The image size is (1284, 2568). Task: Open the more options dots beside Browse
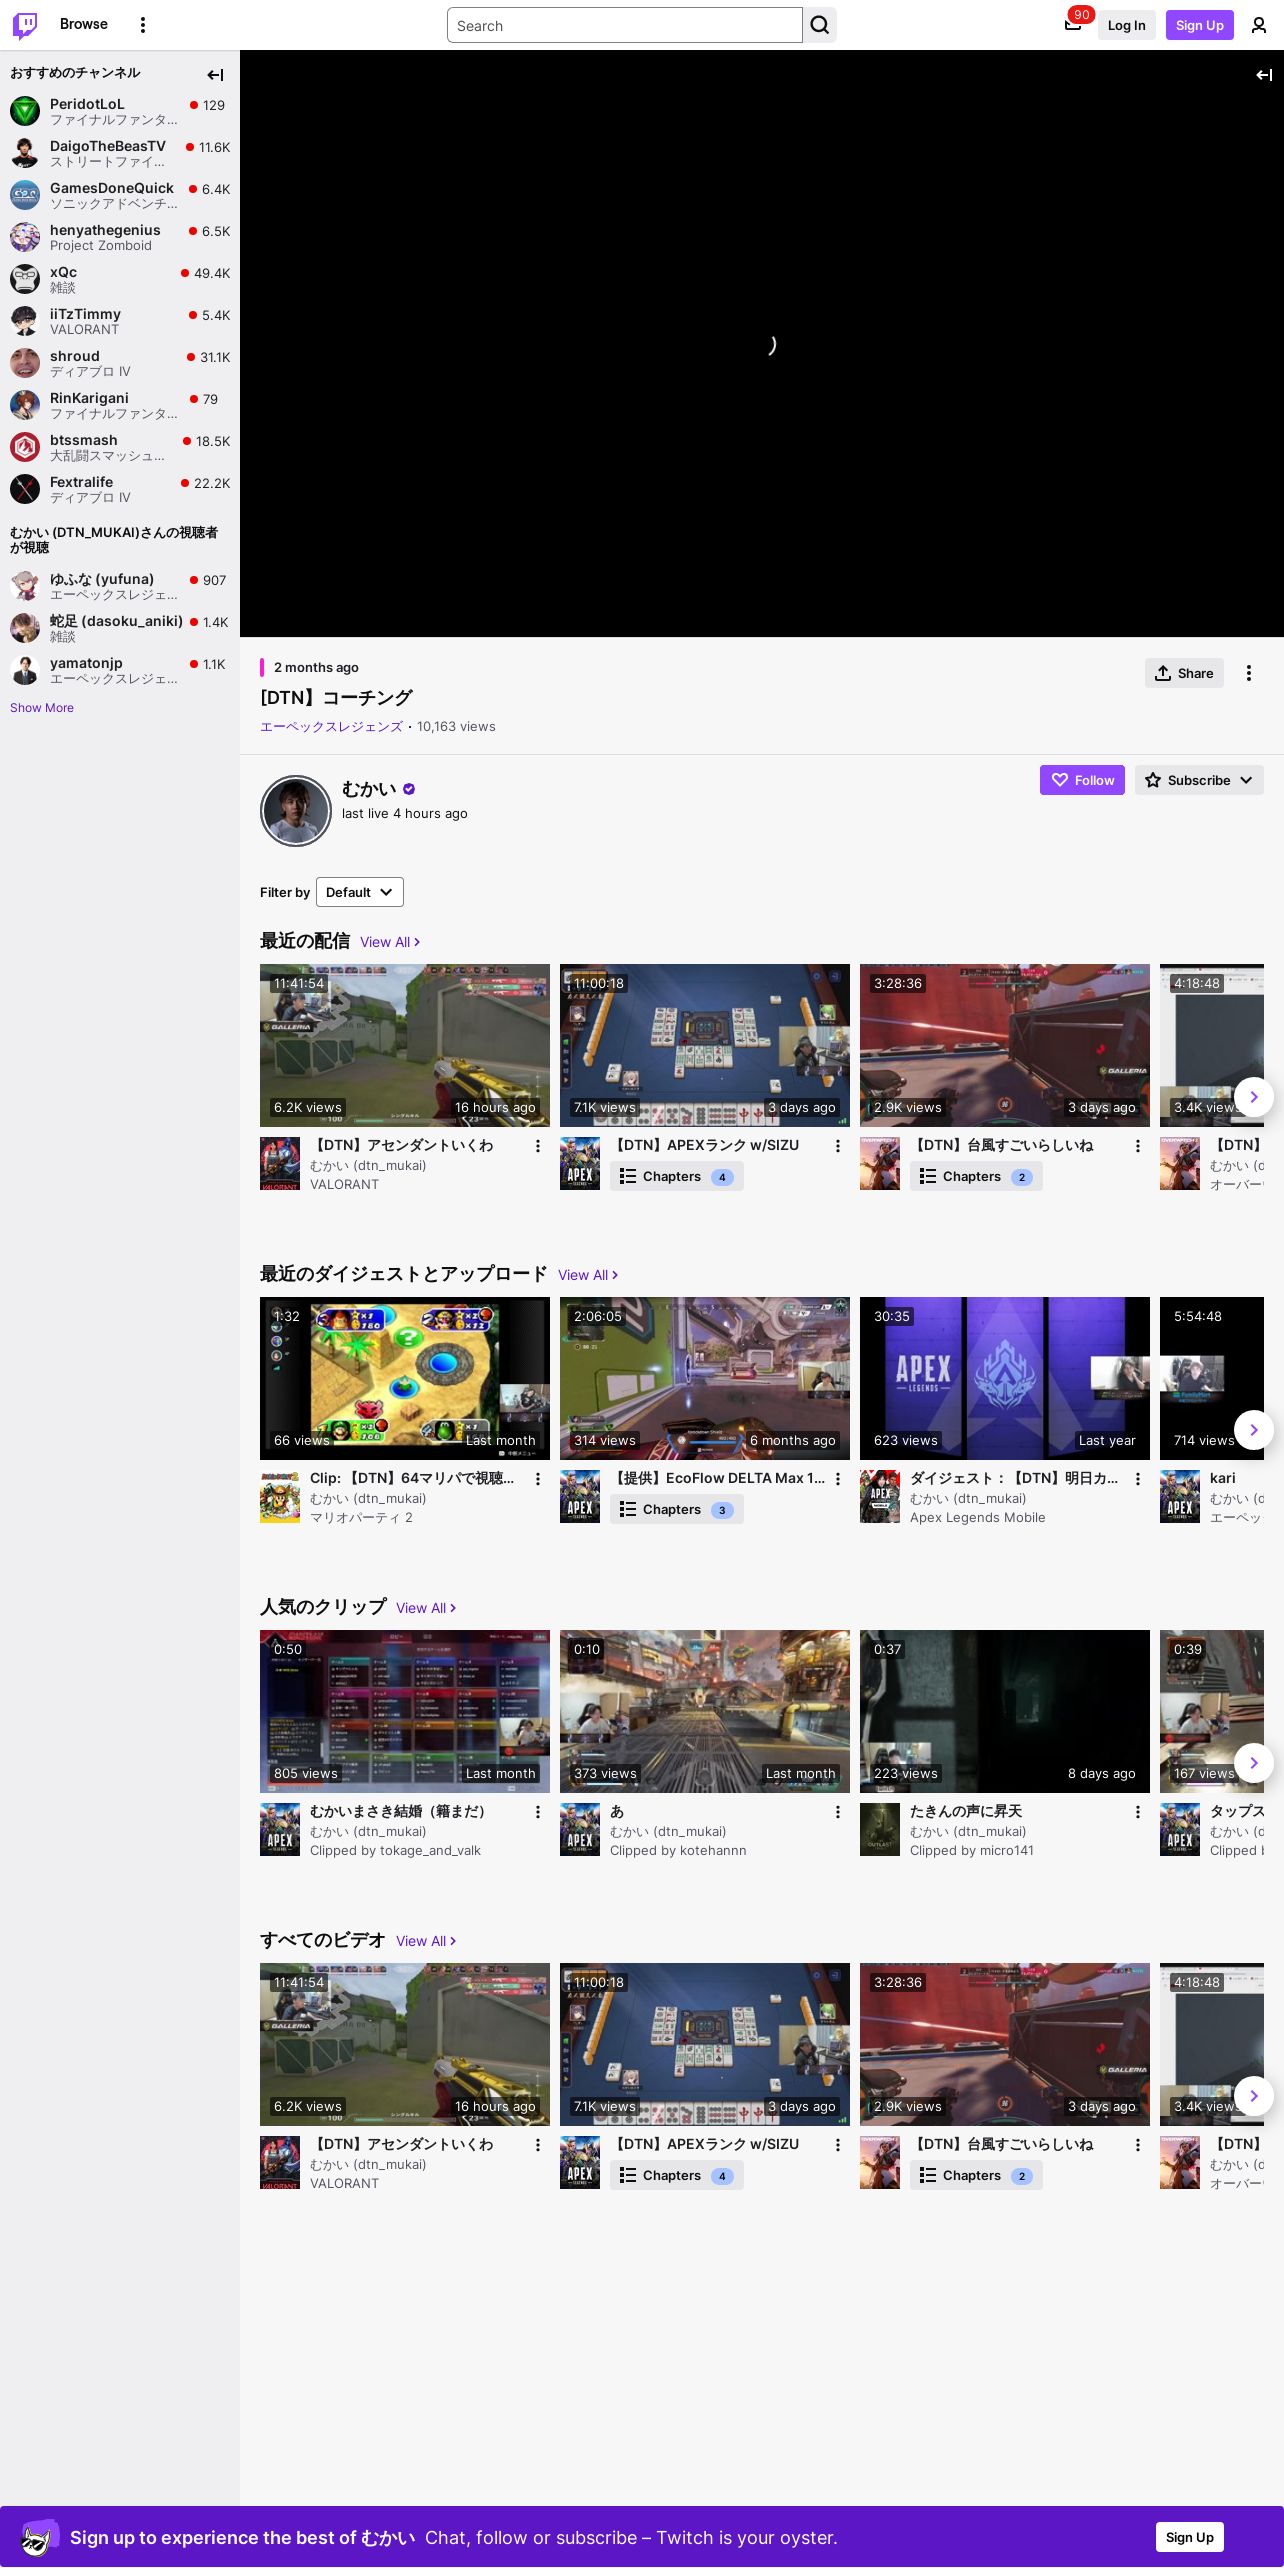[143, 25]
